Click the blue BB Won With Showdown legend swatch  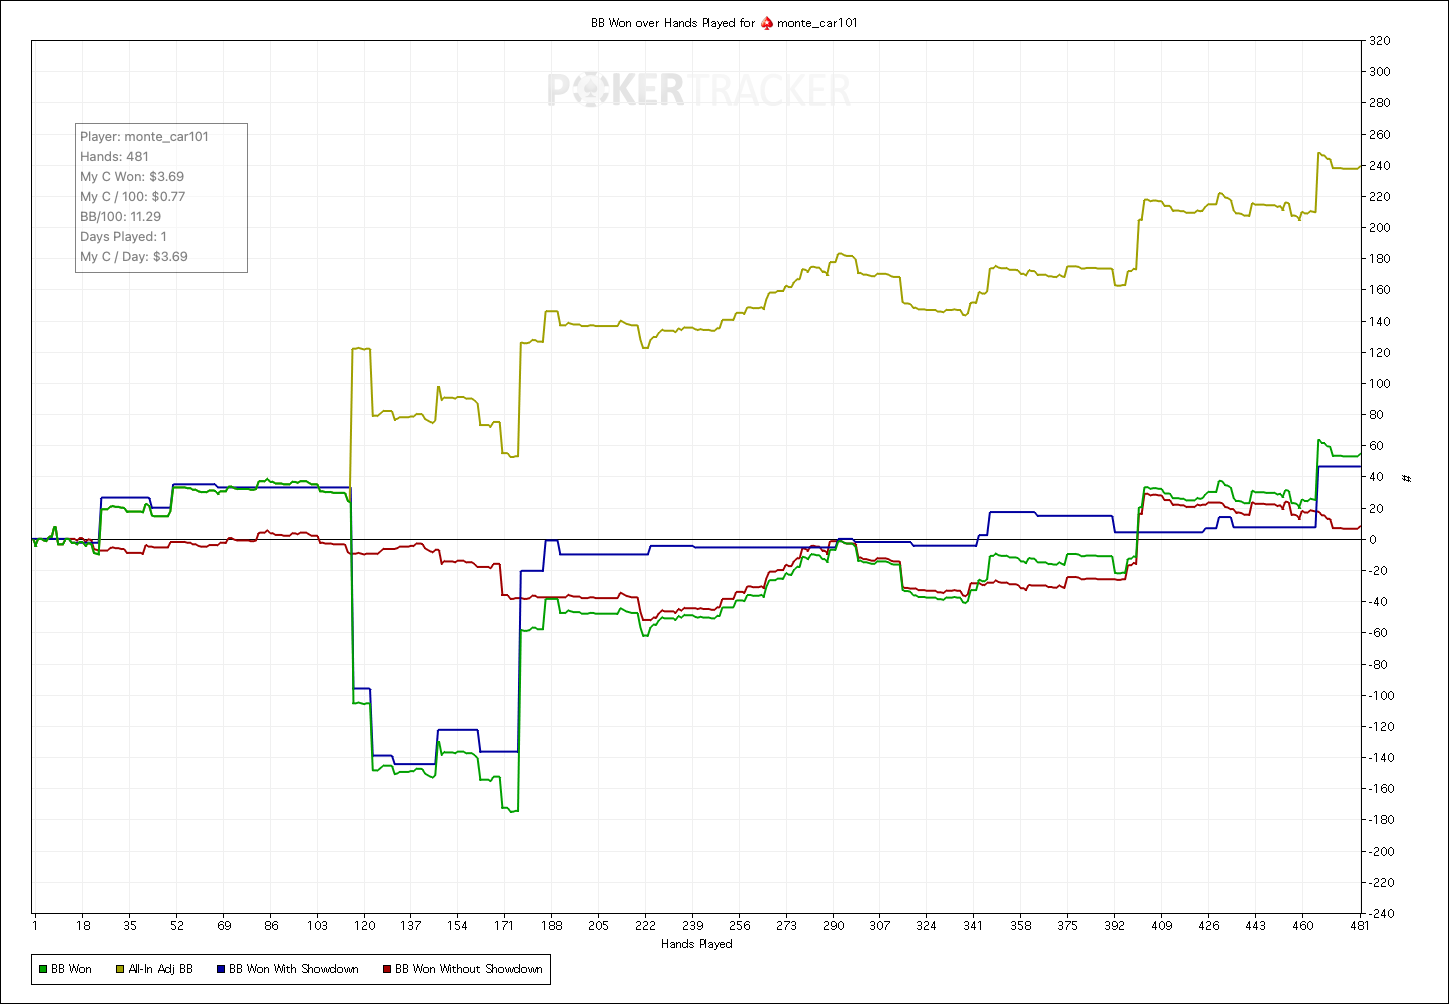[x=220, y=969]
